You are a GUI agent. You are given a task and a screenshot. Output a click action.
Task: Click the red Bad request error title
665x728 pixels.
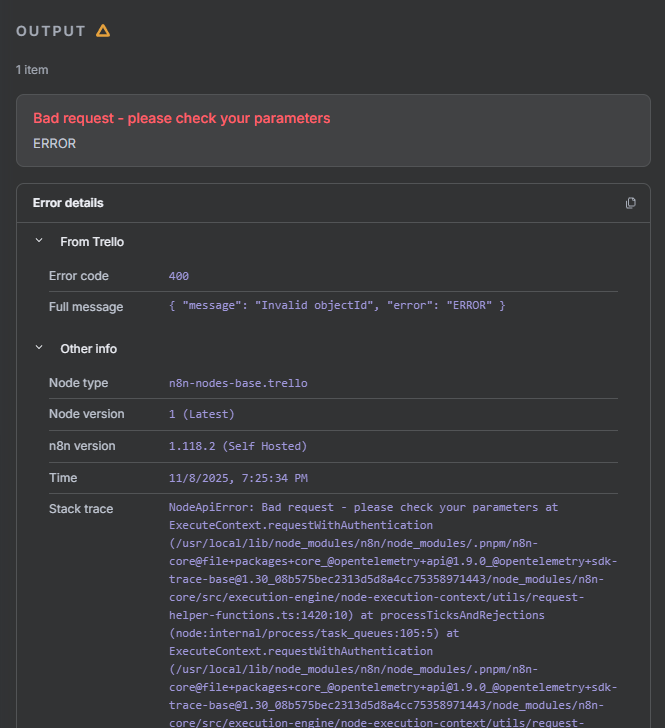coord(181,118)
